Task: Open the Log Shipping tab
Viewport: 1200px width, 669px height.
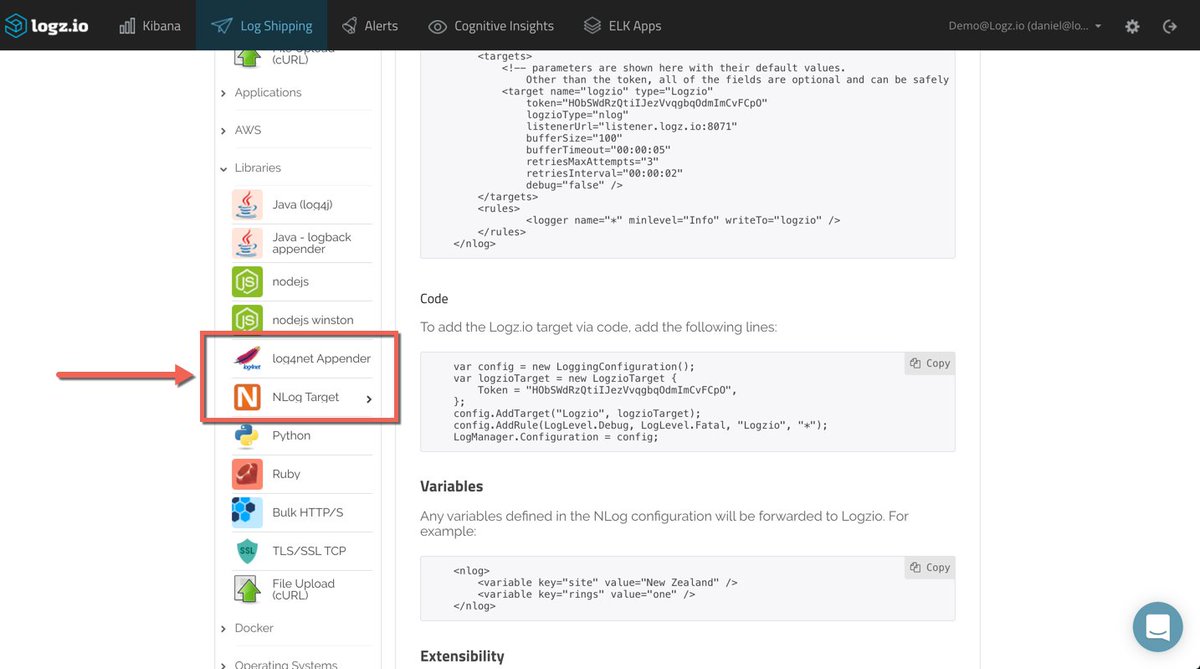Action: [262, 25]
